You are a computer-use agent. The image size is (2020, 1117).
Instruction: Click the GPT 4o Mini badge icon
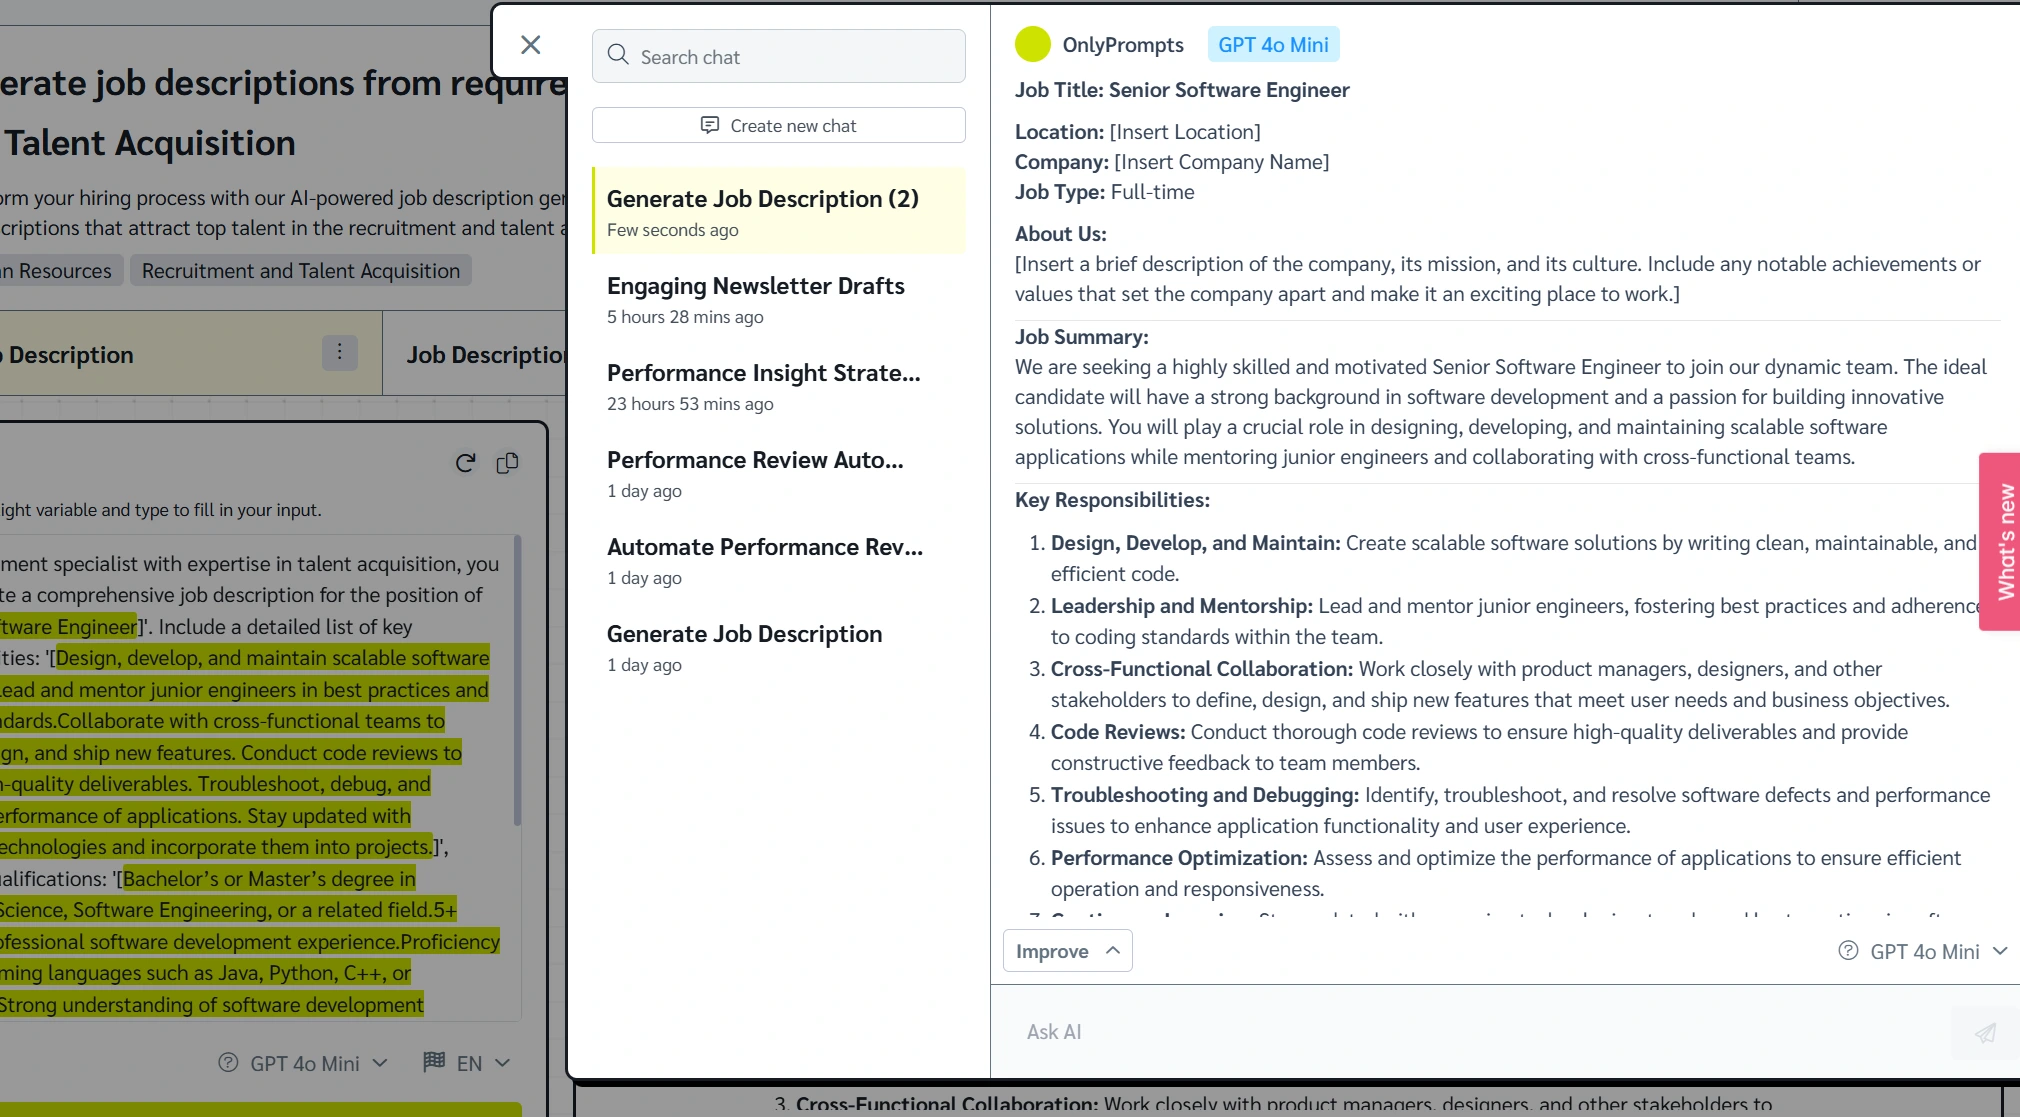click(x=1272, y=44)
